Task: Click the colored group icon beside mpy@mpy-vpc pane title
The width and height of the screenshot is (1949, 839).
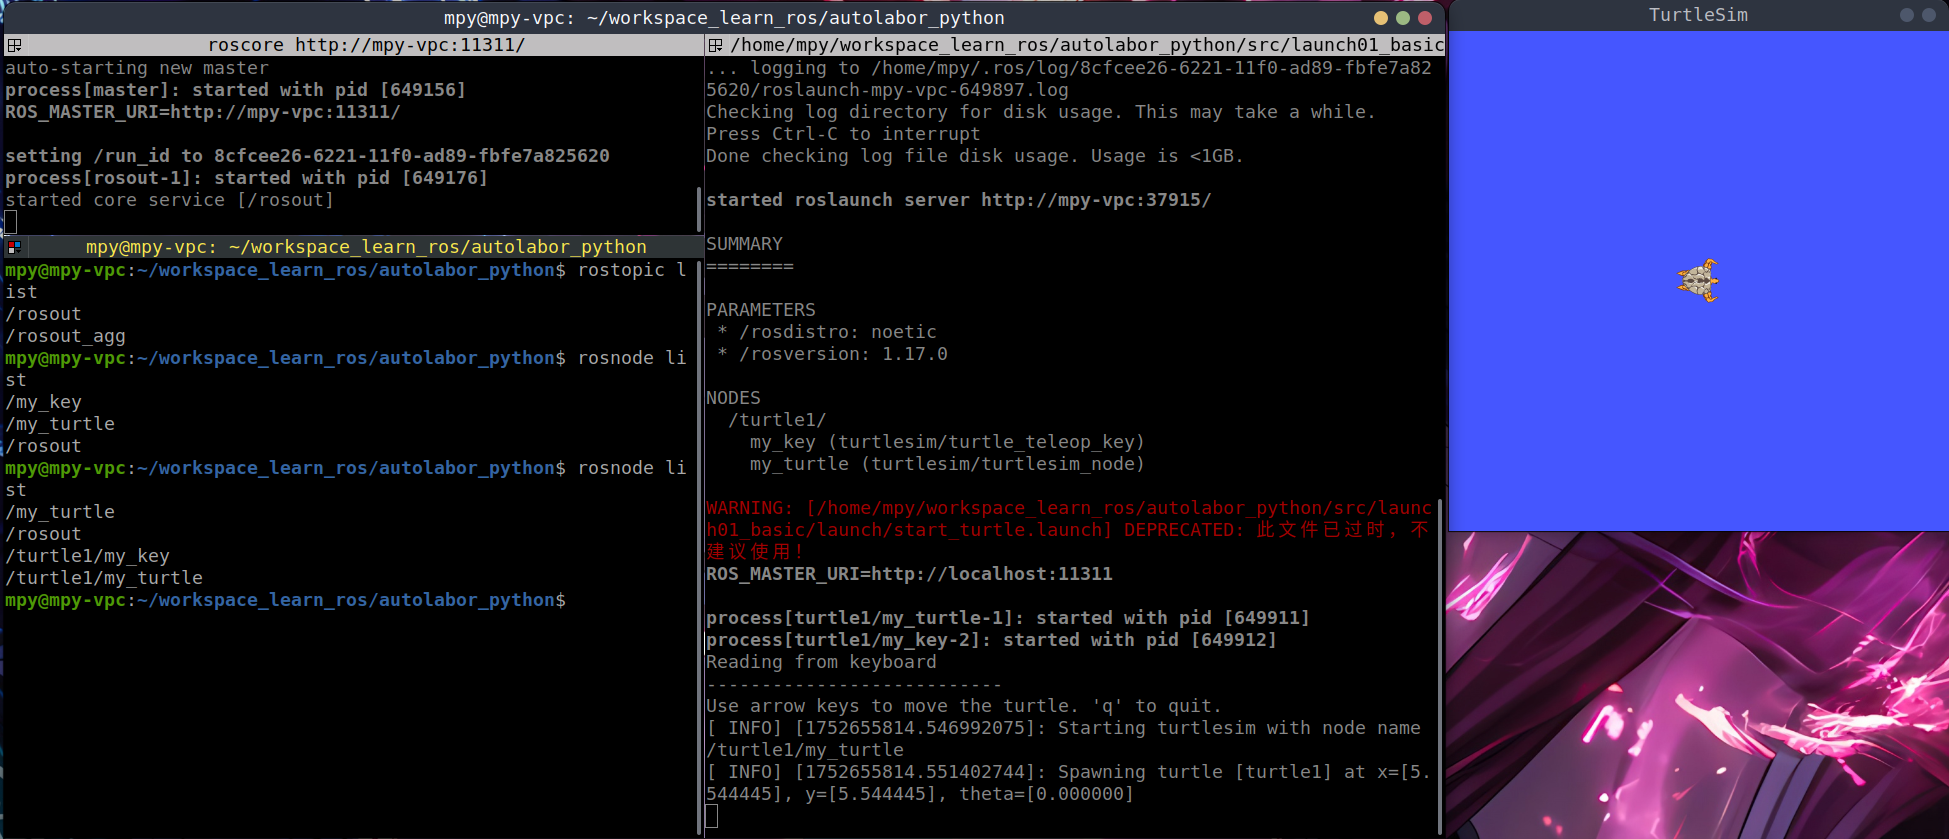Action: click(14, 247)
